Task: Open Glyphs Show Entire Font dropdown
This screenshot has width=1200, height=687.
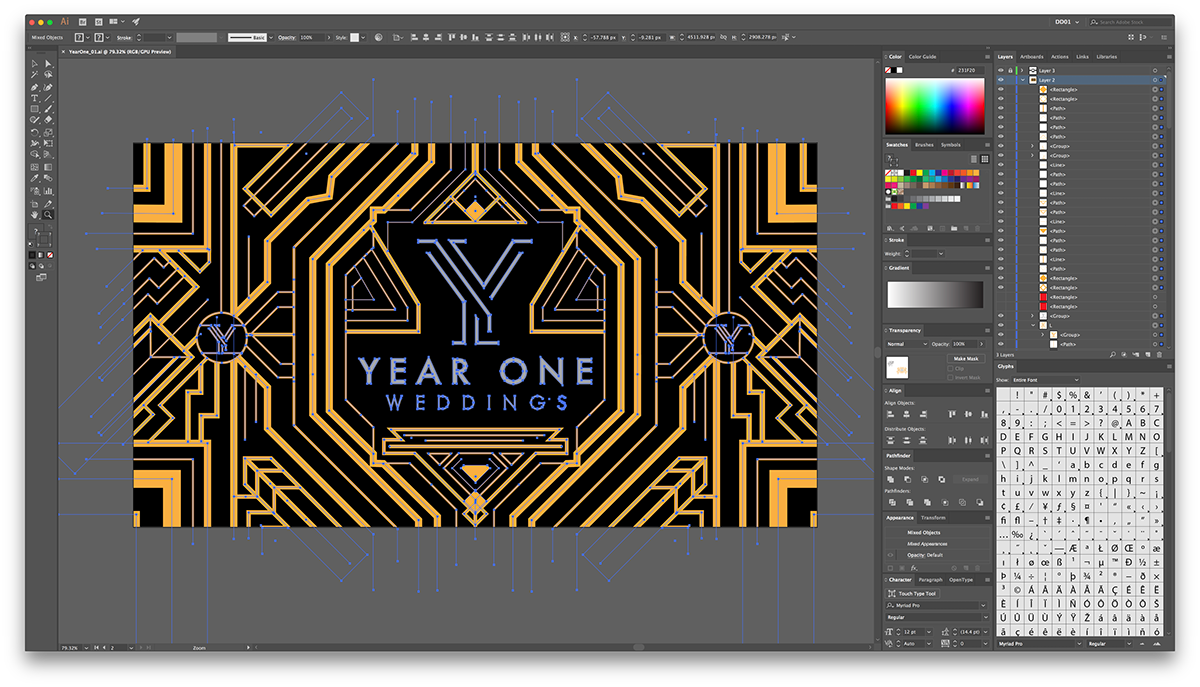Action: tap(1045, 380)
